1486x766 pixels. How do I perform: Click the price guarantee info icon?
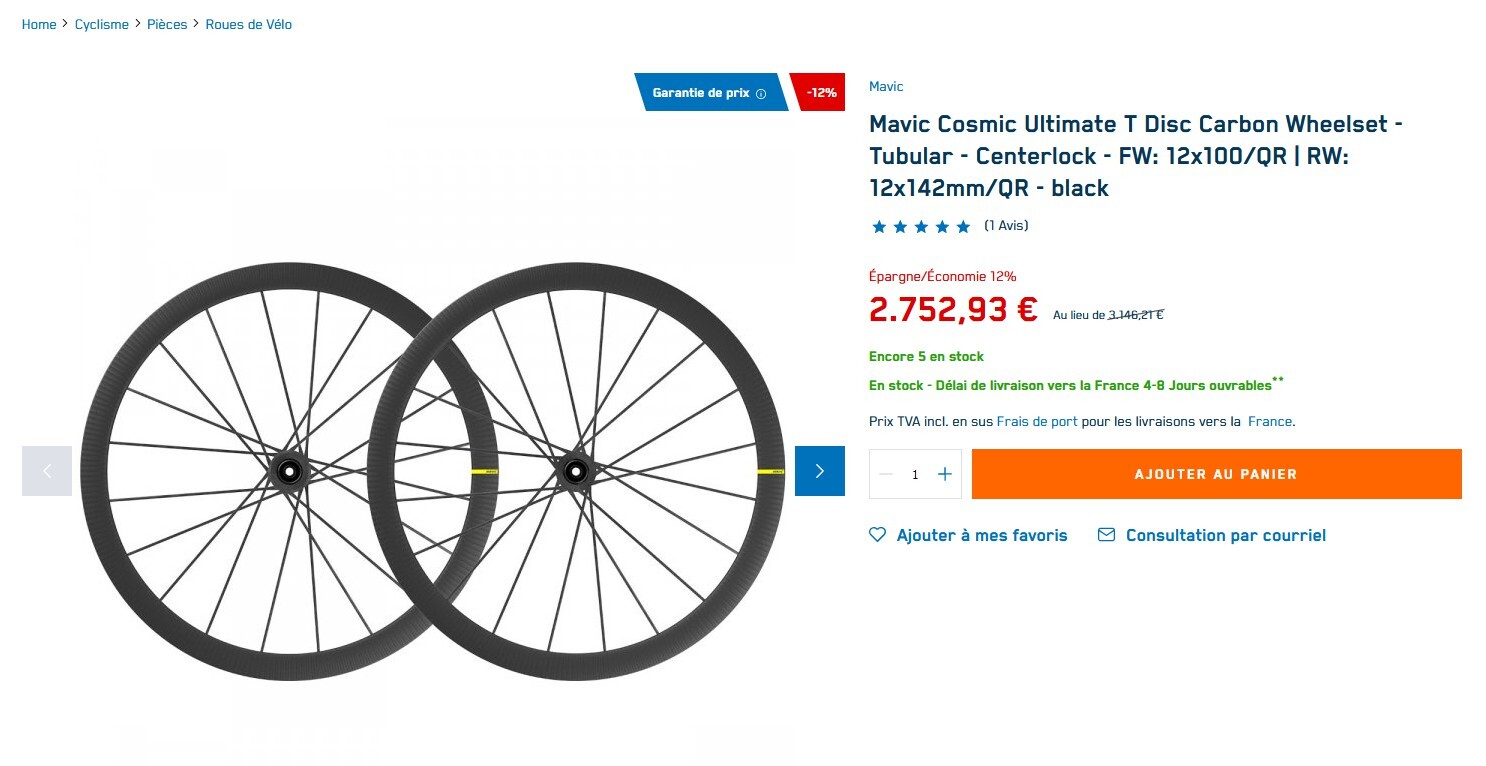click(x=761, y=94)
